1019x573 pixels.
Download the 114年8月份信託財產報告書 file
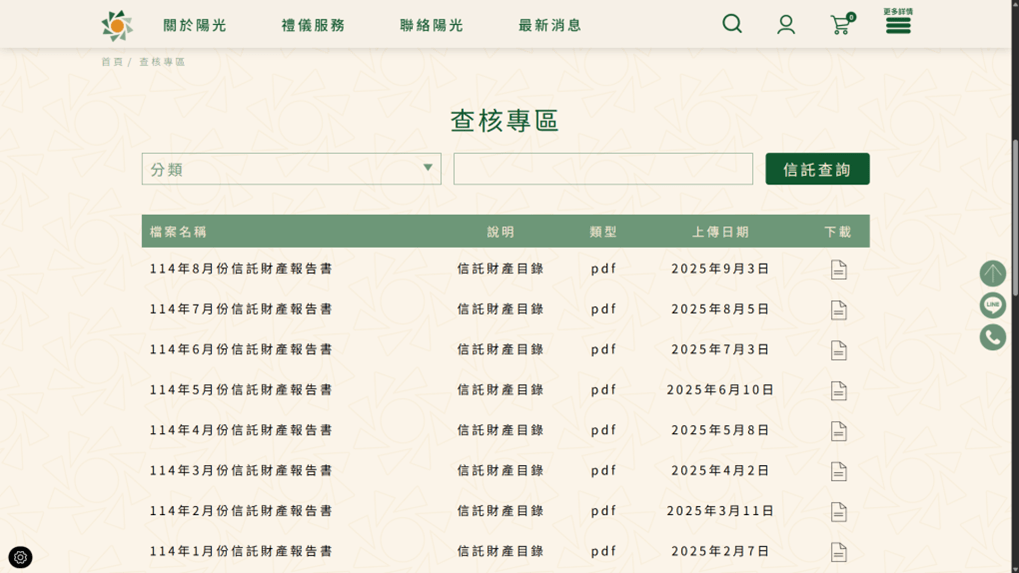[838, 270]
